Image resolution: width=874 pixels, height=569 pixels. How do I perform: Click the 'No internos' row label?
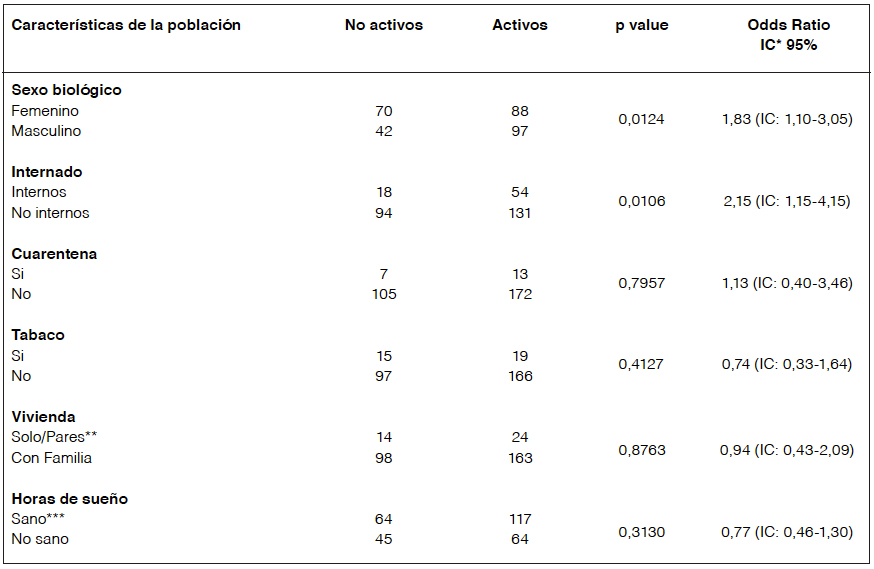click(x=50, y=213)
